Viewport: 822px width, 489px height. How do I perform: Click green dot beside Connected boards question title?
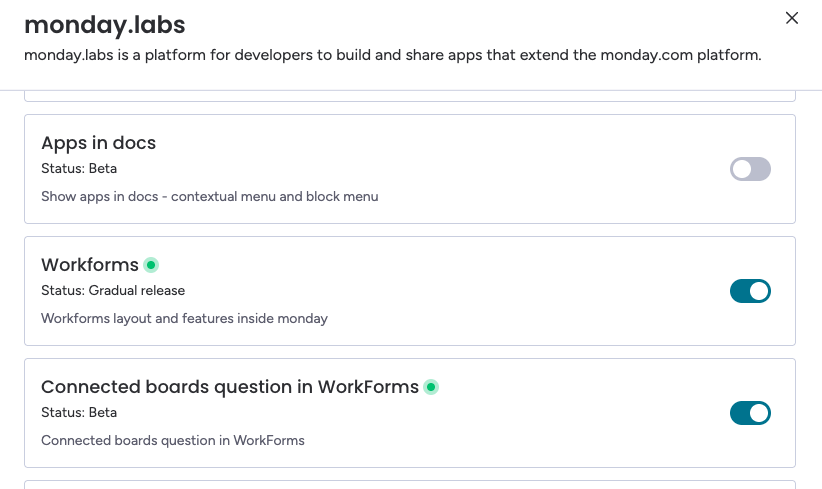(x=431, y=387)
